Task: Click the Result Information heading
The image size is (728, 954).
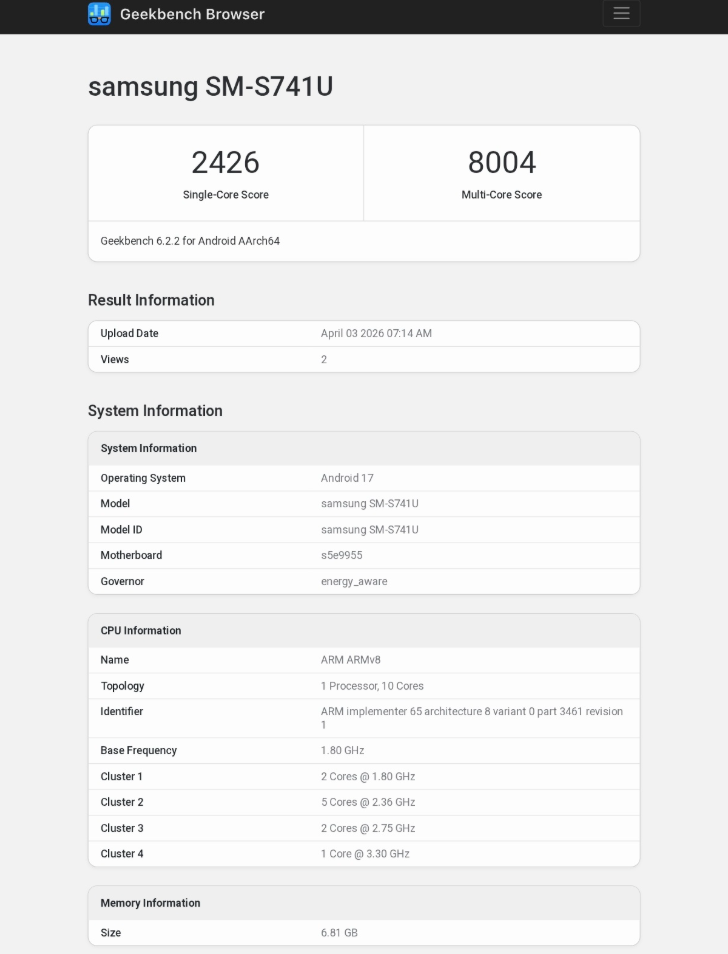Action: pos(151,300)
